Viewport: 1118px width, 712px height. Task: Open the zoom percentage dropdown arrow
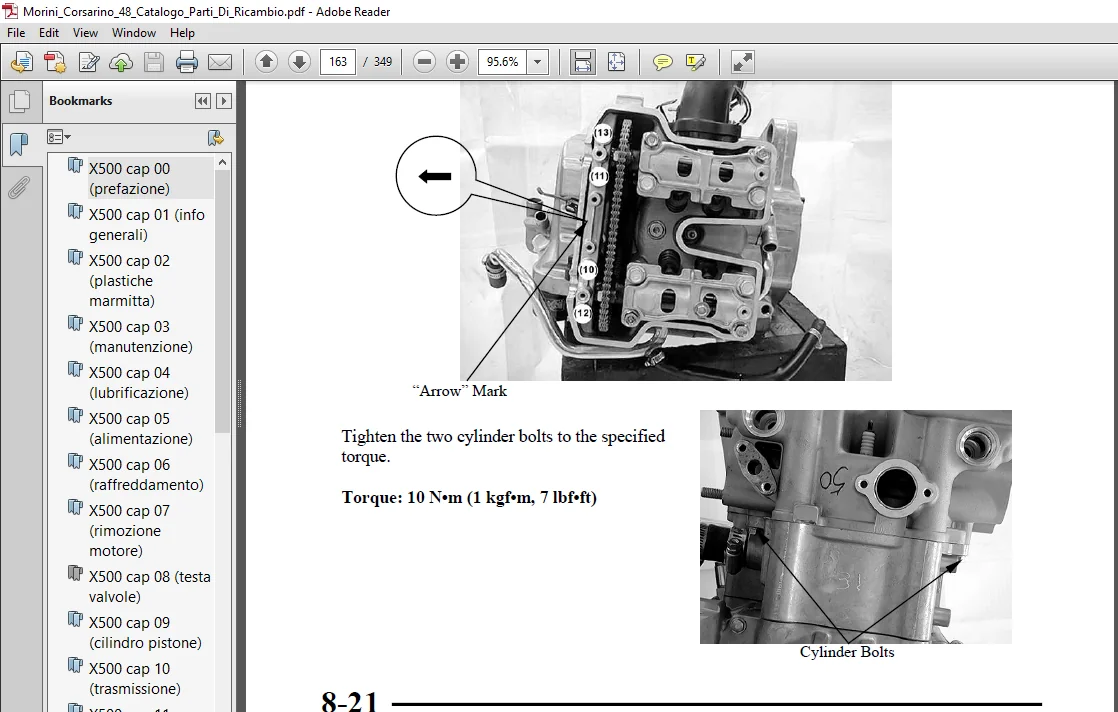[538, 62]
